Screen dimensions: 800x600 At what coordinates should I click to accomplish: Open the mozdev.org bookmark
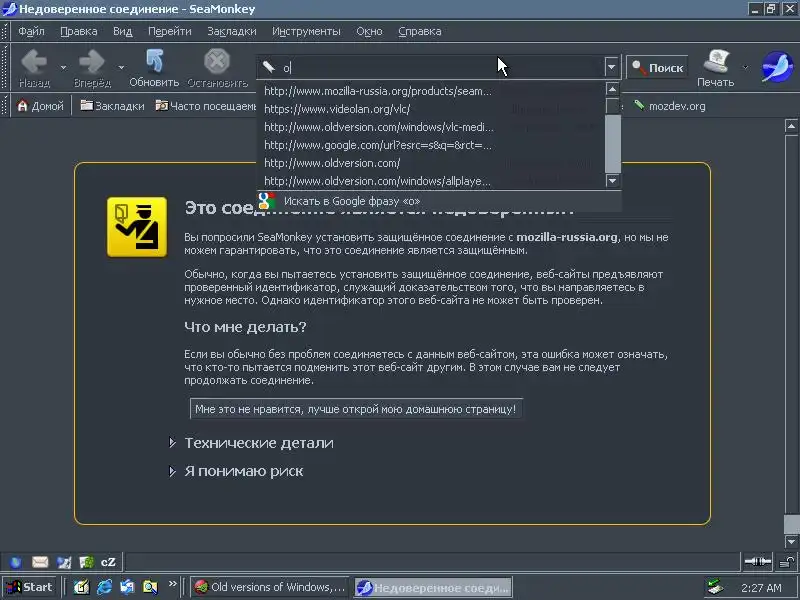click(x=669, y=106)
